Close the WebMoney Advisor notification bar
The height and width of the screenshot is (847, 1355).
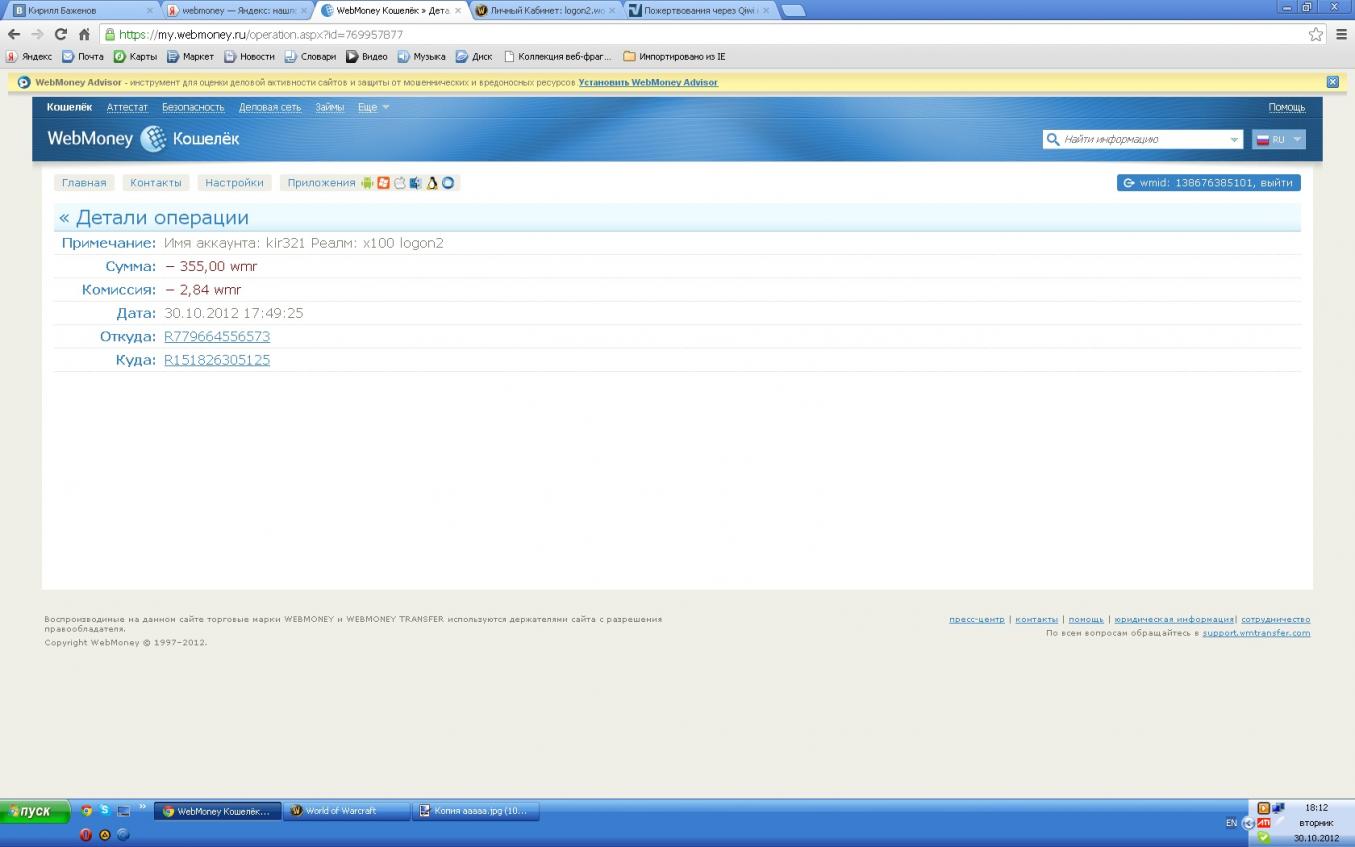1332,82
